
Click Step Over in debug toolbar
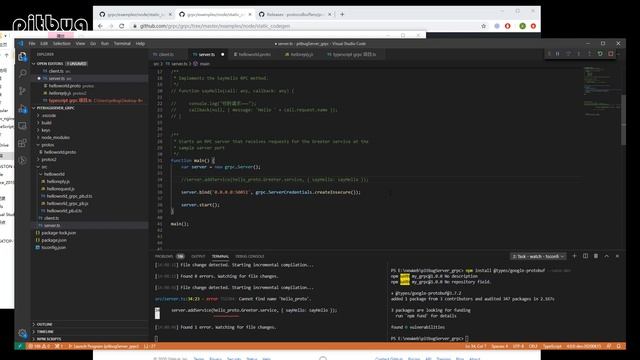click(x=568, y=54)
